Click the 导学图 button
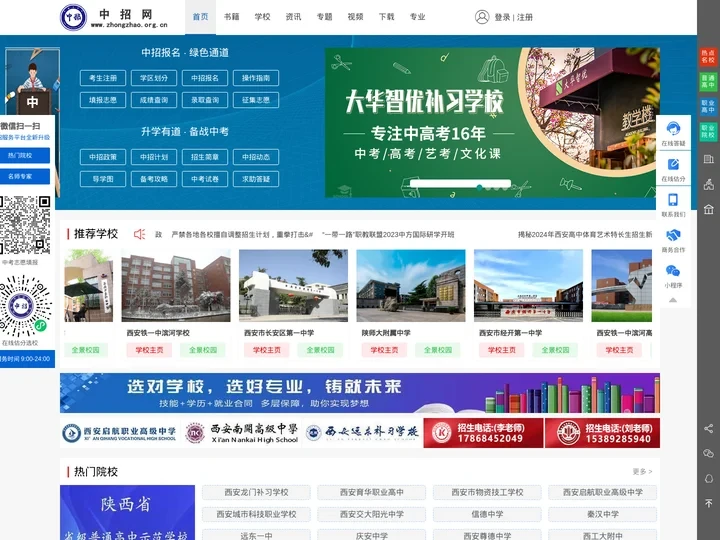 click(x=103, y=179)
